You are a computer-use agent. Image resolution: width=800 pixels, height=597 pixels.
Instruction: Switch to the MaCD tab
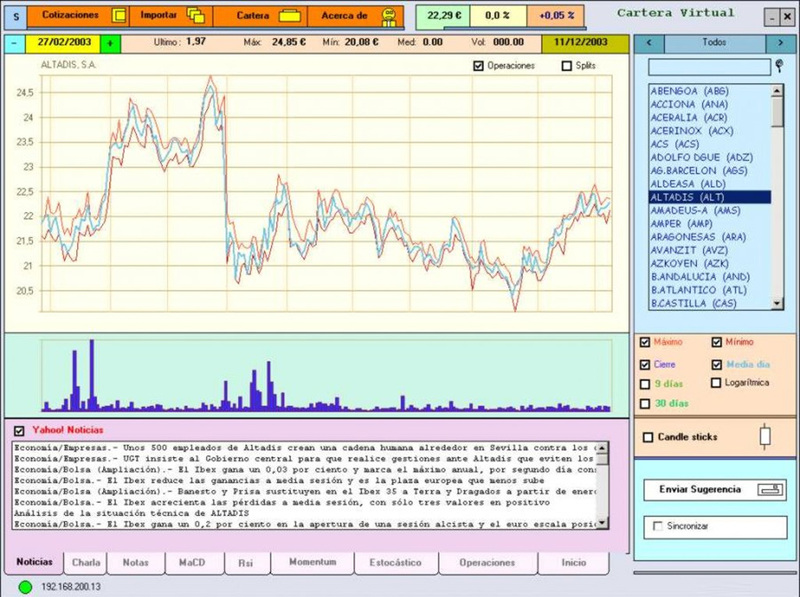[x=194, y=563]
